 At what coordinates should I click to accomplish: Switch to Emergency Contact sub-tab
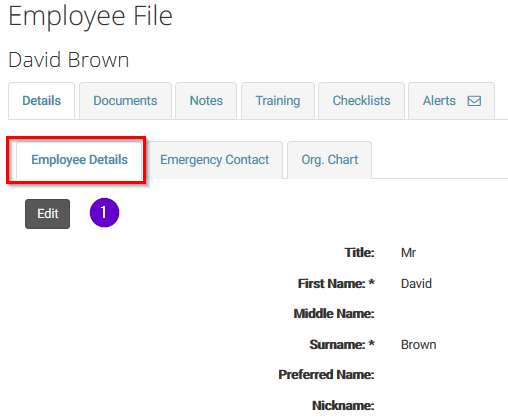click(x=215, y=160)
